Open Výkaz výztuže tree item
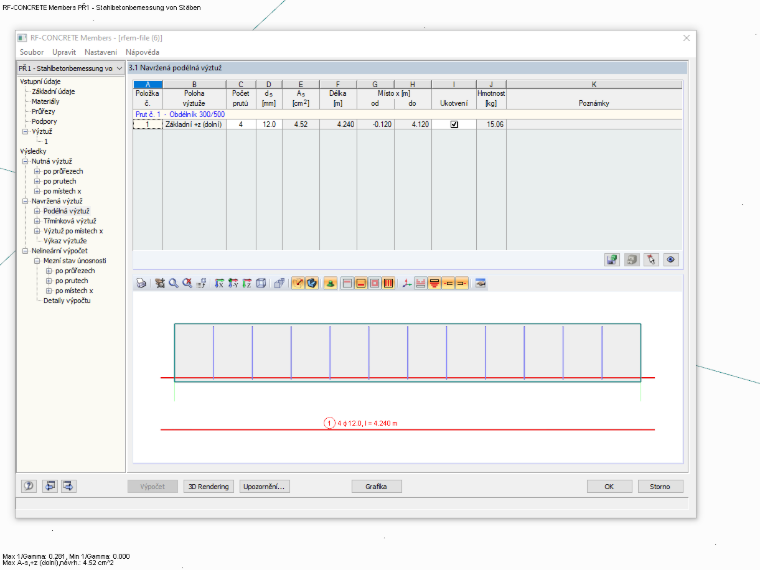This screenshot has height=570, width=760. click(65, 241)
